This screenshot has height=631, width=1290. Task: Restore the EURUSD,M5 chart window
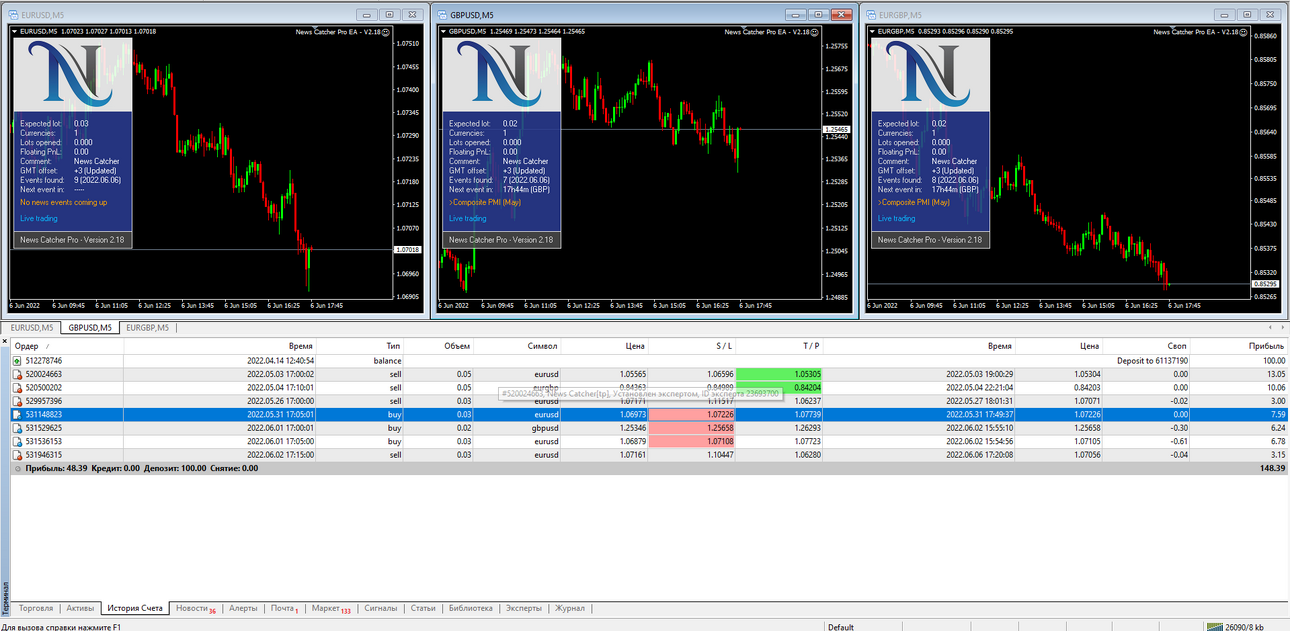pyautogui.click(x=389, y=15)
